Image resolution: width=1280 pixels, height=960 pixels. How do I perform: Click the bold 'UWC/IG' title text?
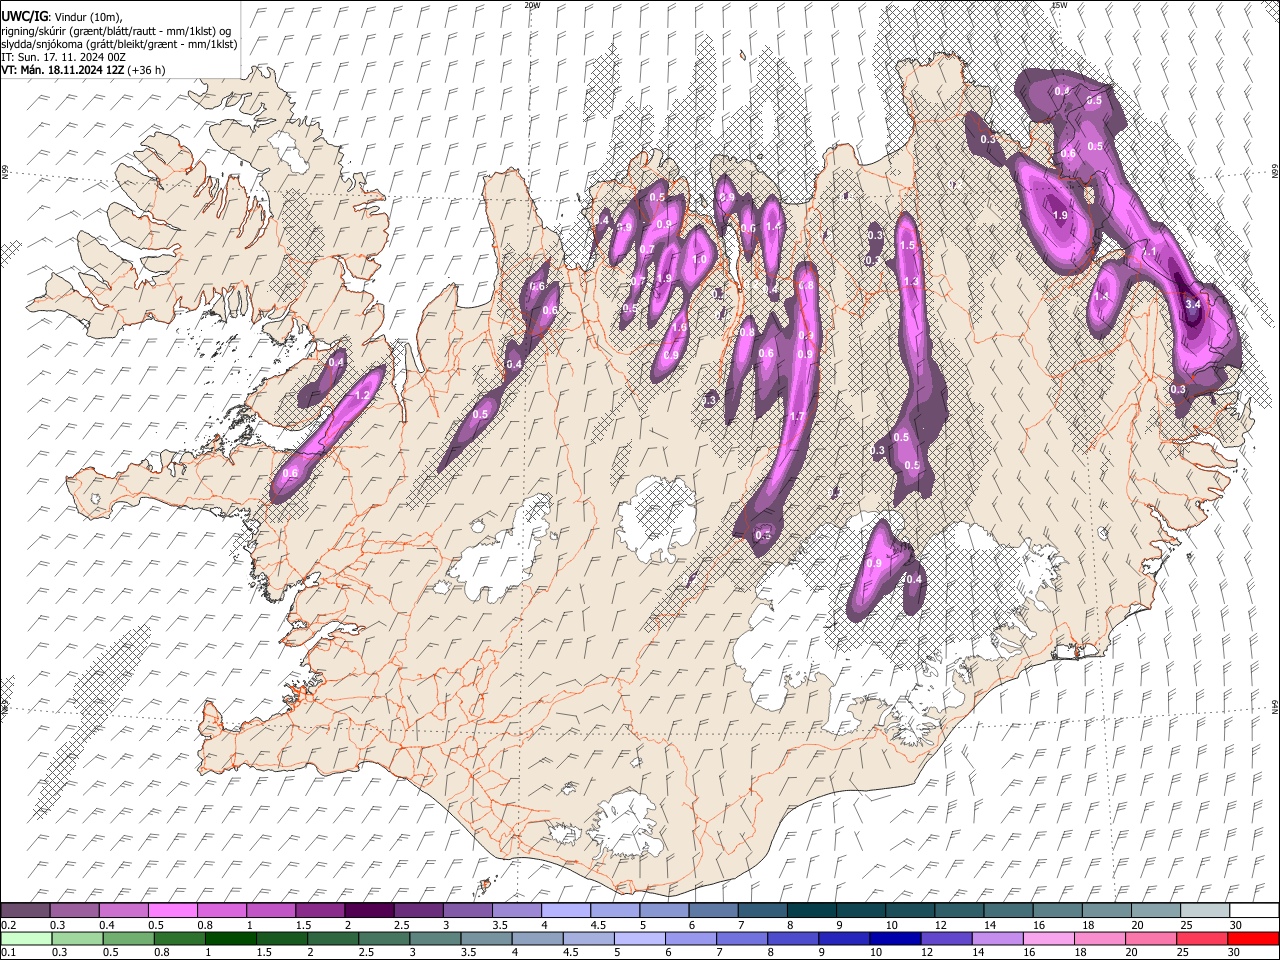pyautogui.click(x=23, y=17)
